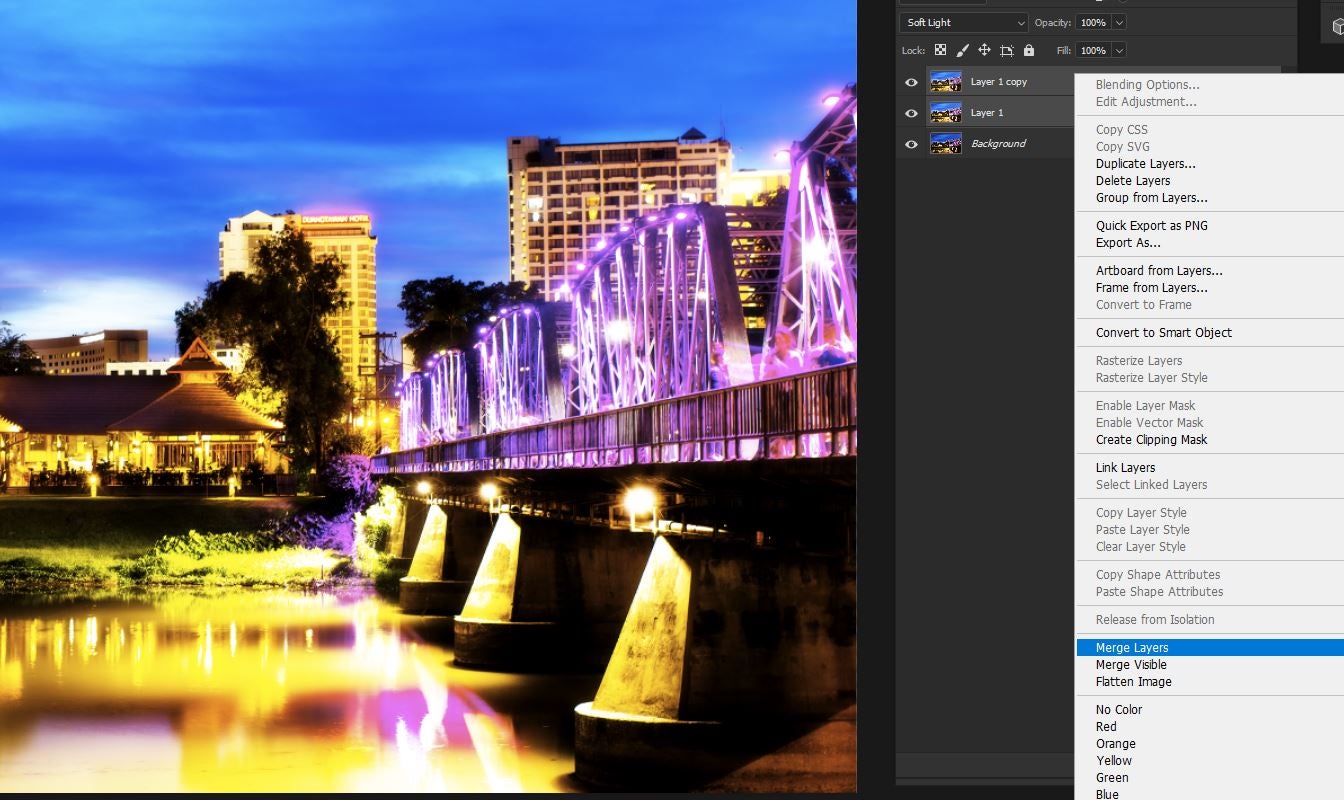
Task: Hide the Layer 1 copy layer
Action: pyautogui.click(x=910, y=82)
